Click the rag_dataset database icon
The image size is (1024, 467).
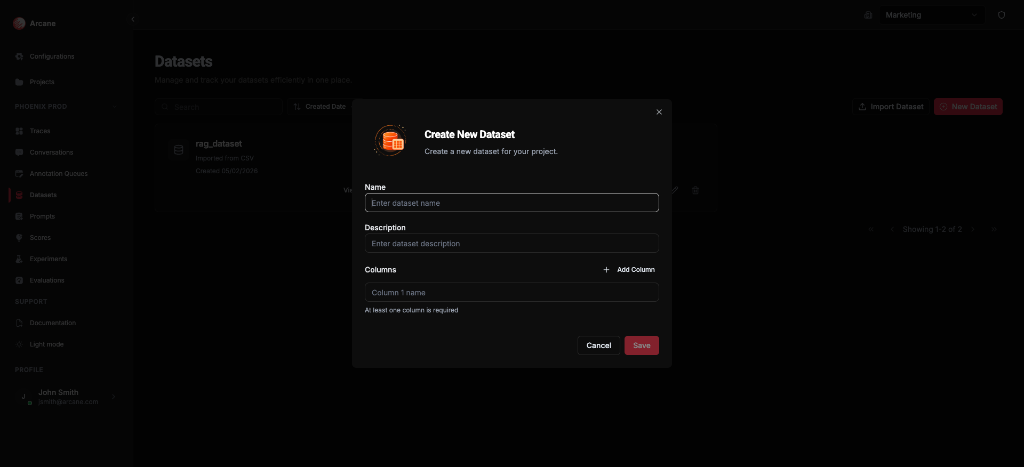point(178,150)
